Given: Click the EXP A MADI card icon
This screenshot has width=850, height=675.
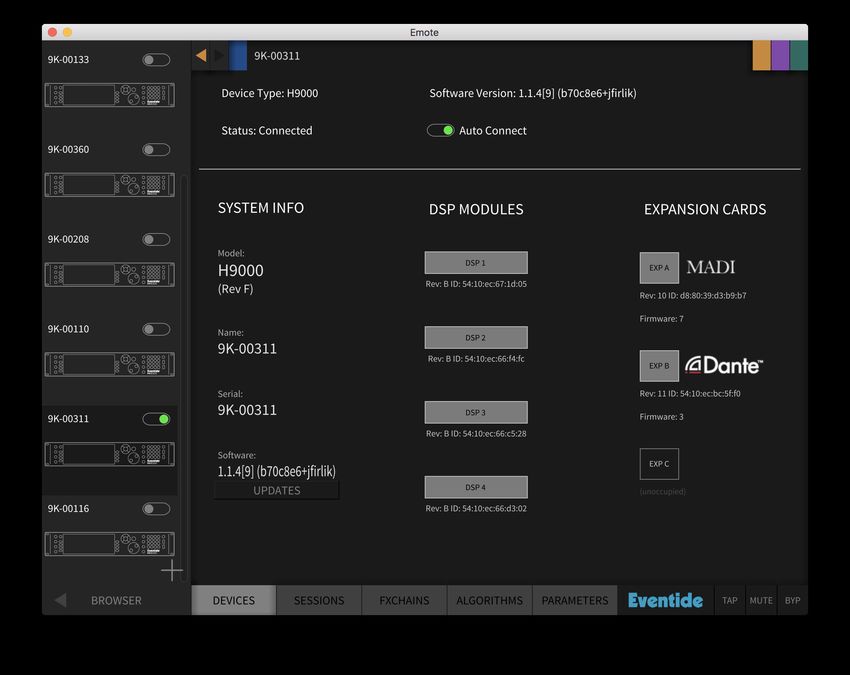Looking at the screenshot, I should click(659, 268).
